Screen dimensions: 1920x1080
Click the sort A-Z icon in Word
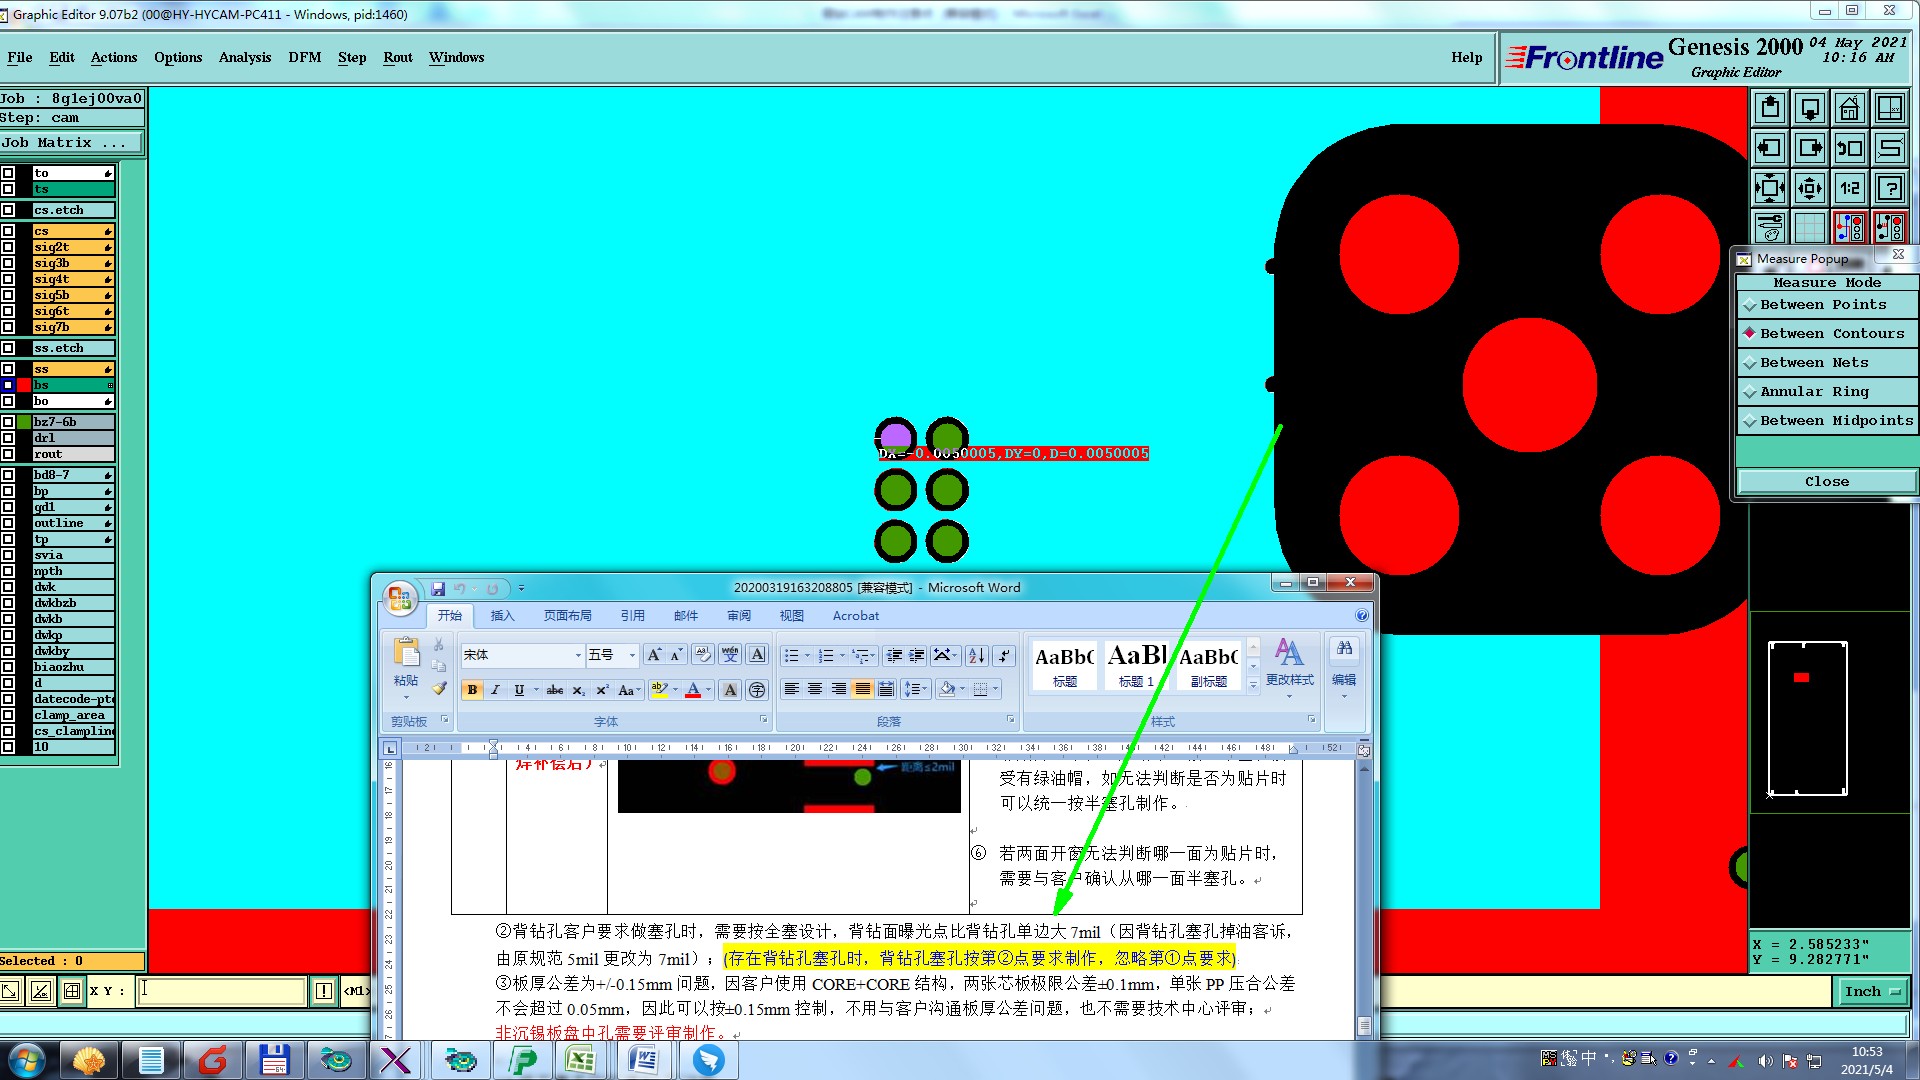pyautogui.click(x=977, y=655)
